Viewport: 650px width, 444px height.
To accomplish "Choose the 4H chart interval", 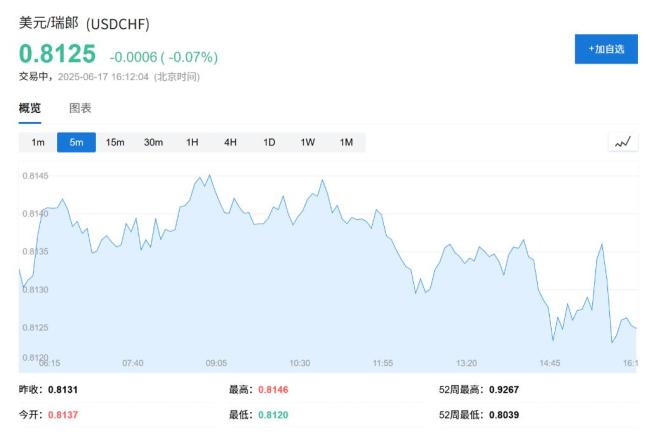I will pos(230,142).
